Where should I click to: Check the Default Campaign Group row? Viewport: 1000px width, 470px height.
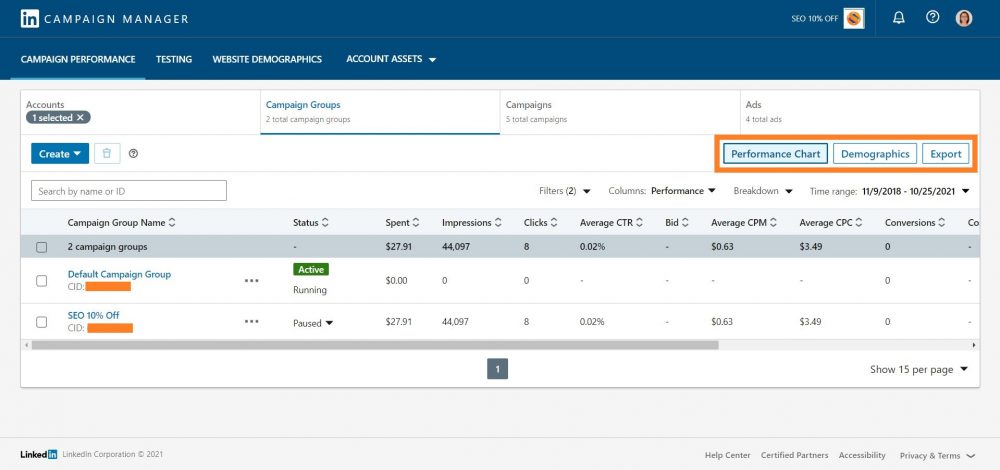[41, 281]
